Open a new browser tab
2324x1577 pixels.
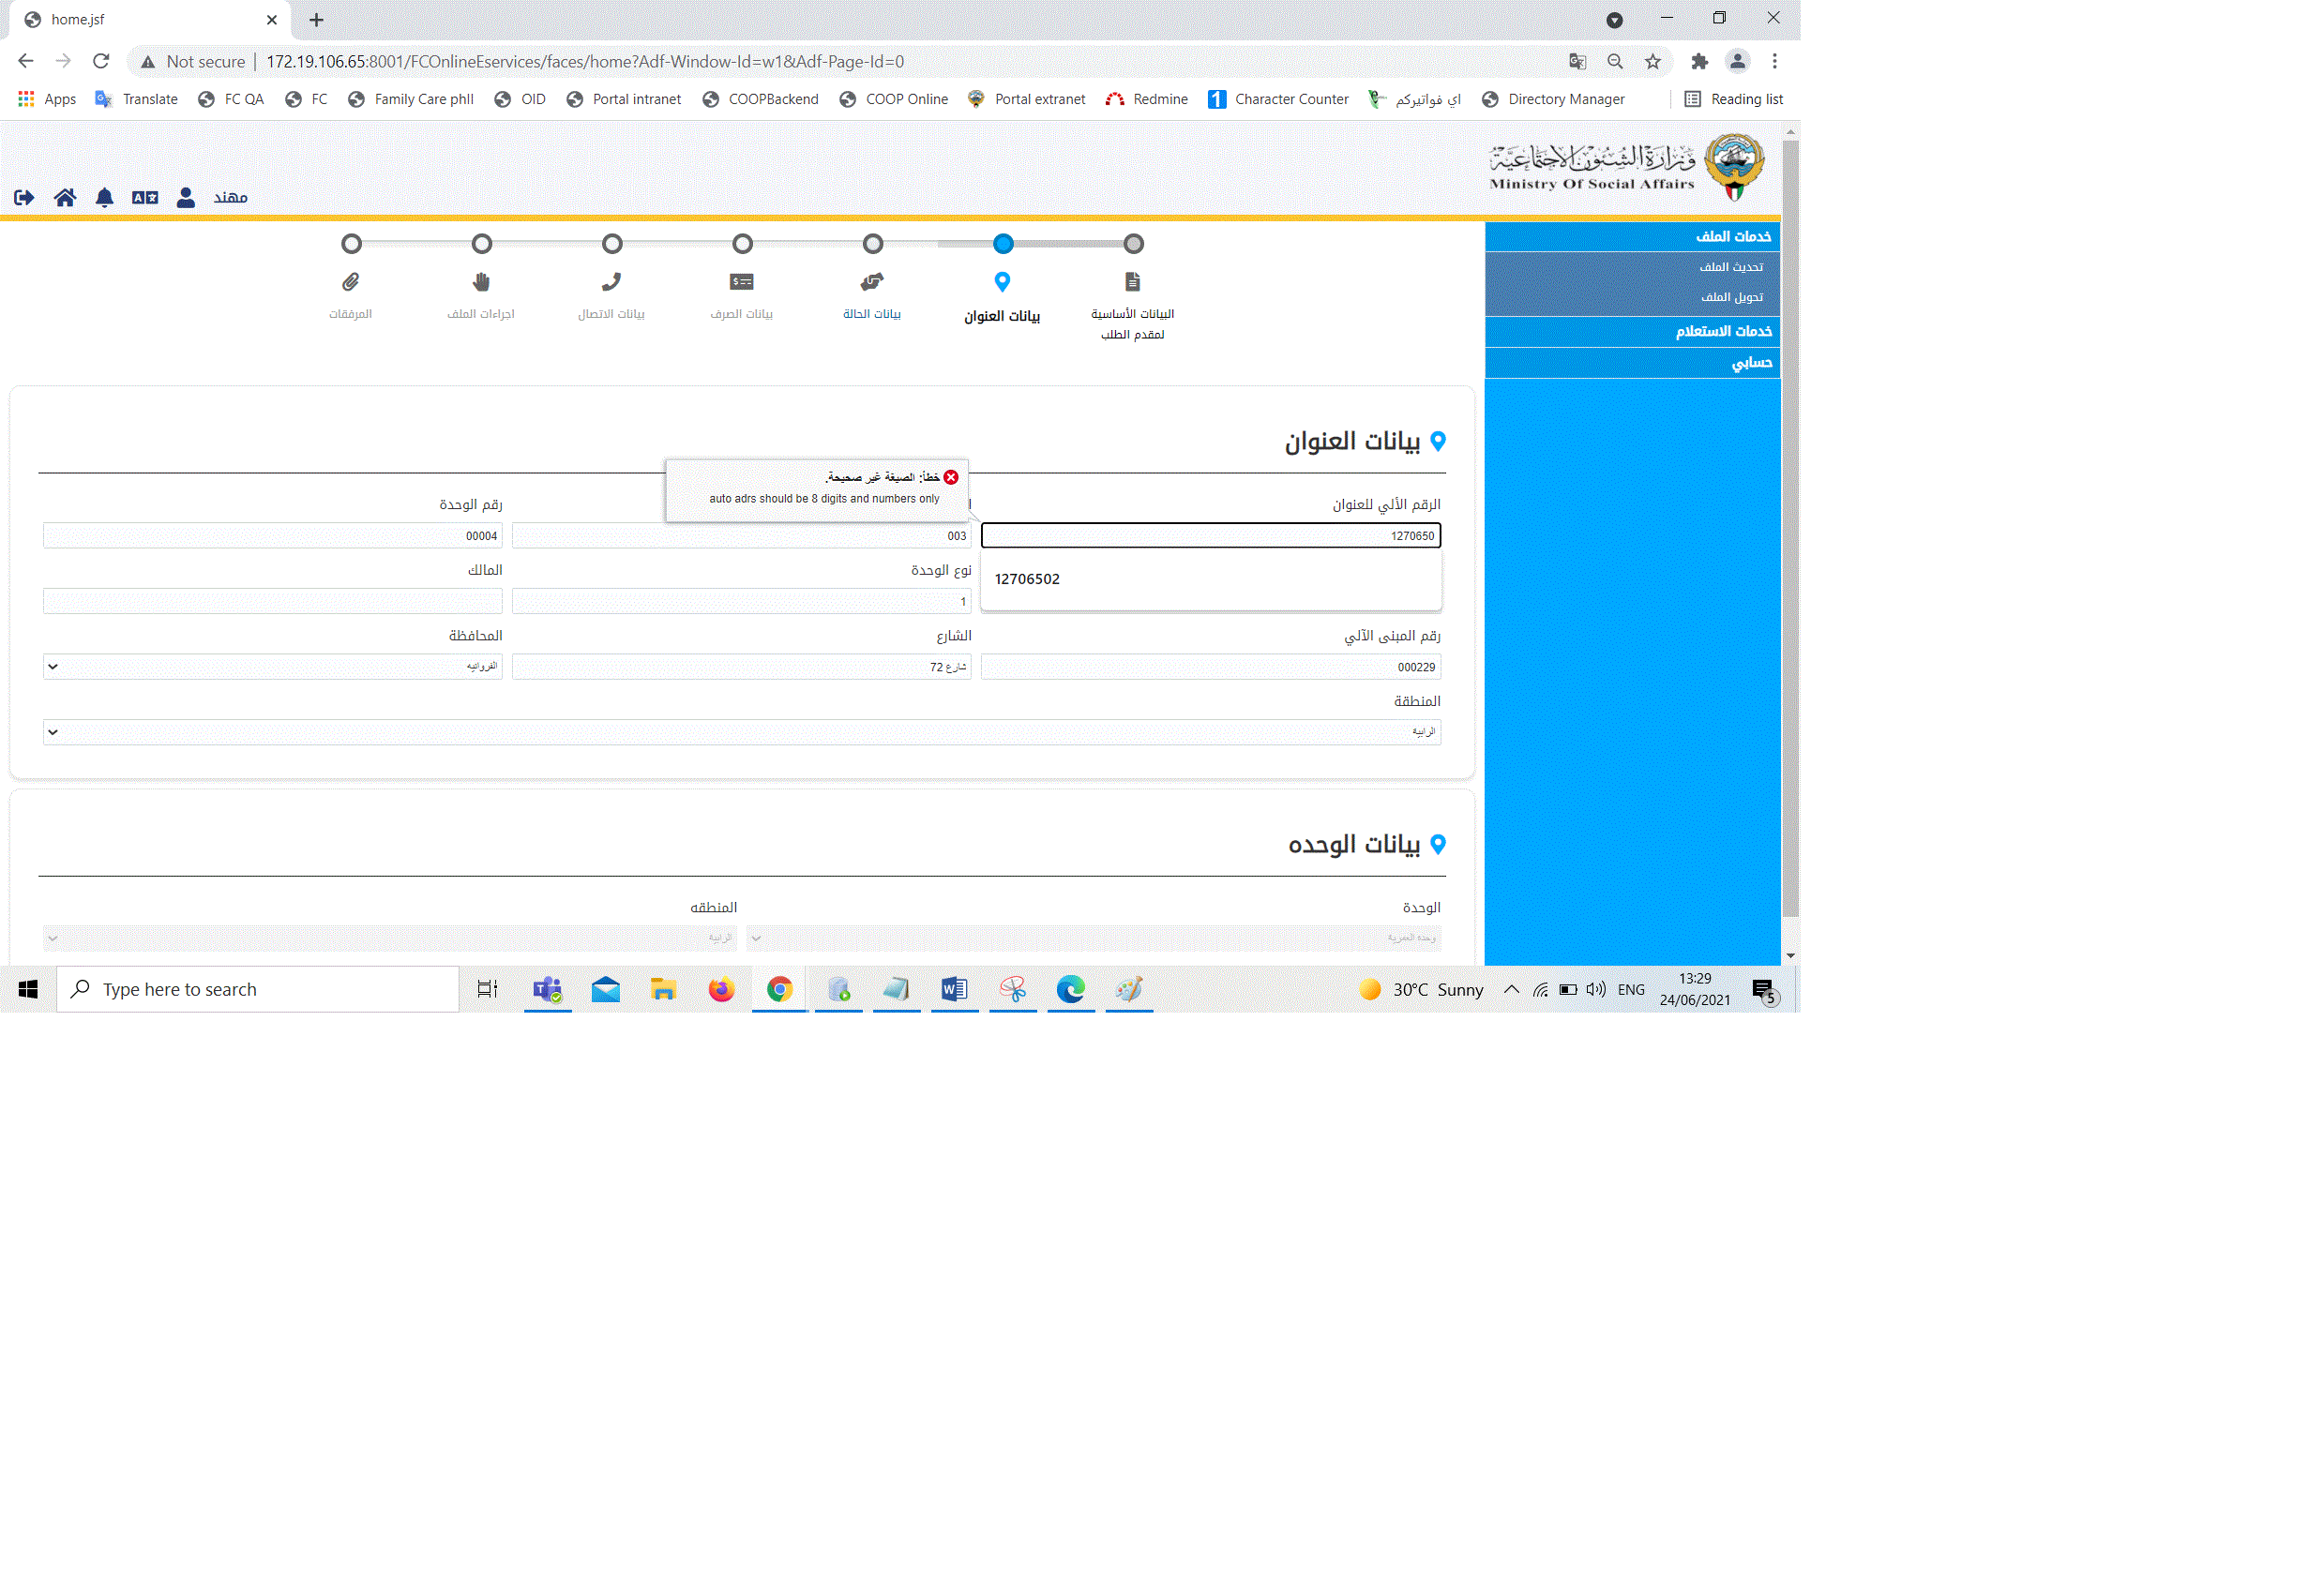(316, 20)
